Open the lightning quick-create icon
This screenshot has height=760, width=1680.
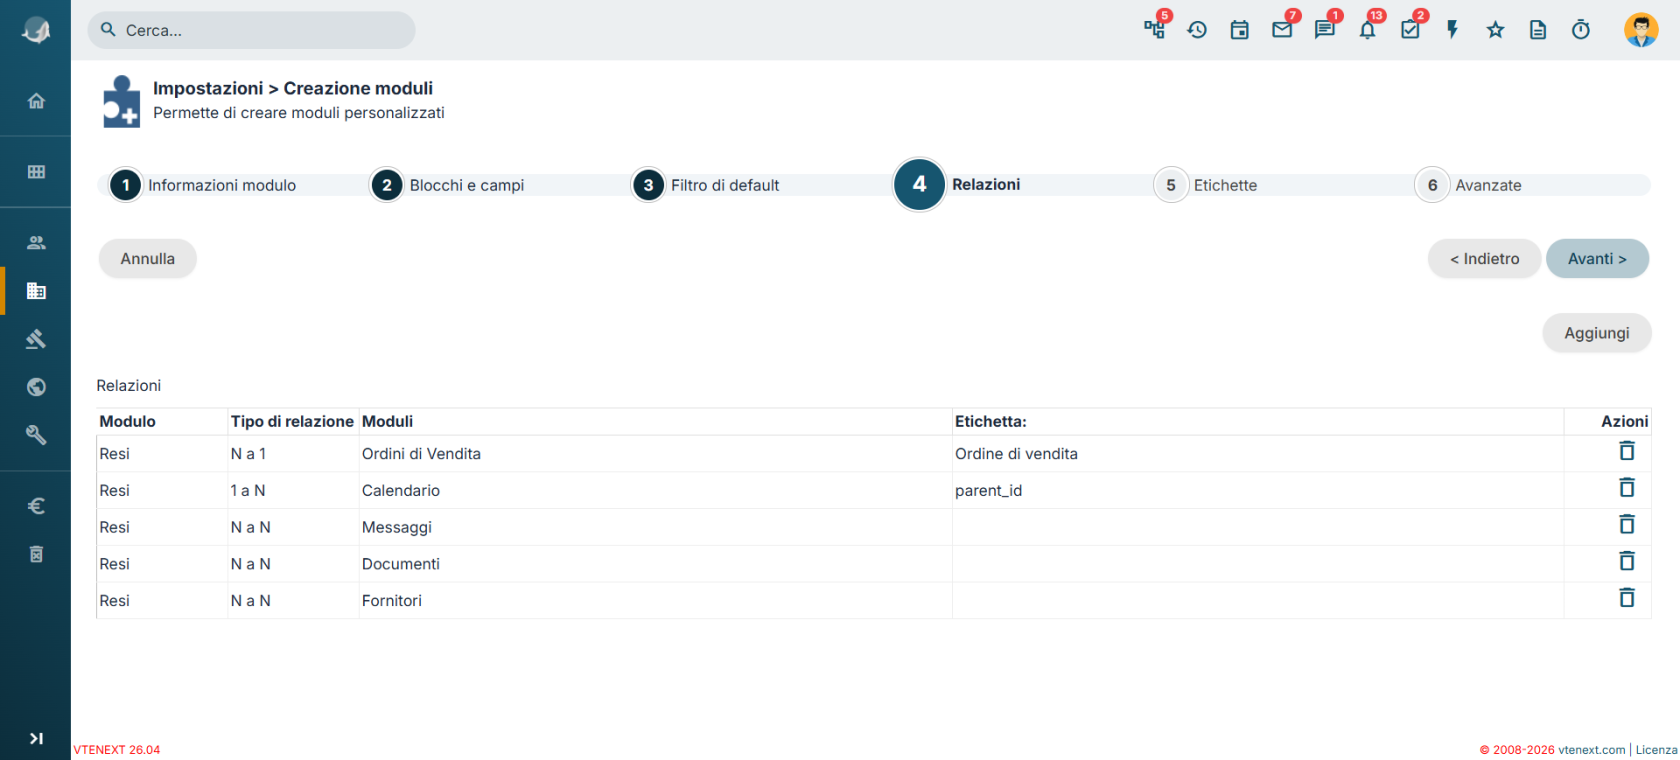click(x=1453, y=30)
